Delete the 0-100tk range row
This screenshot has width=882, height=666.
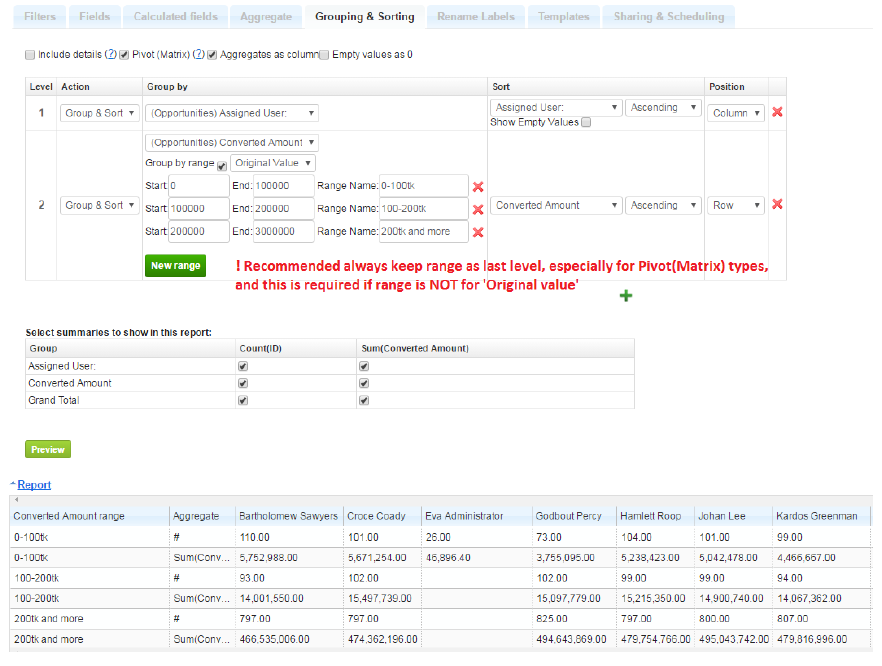tap(478, 187)
